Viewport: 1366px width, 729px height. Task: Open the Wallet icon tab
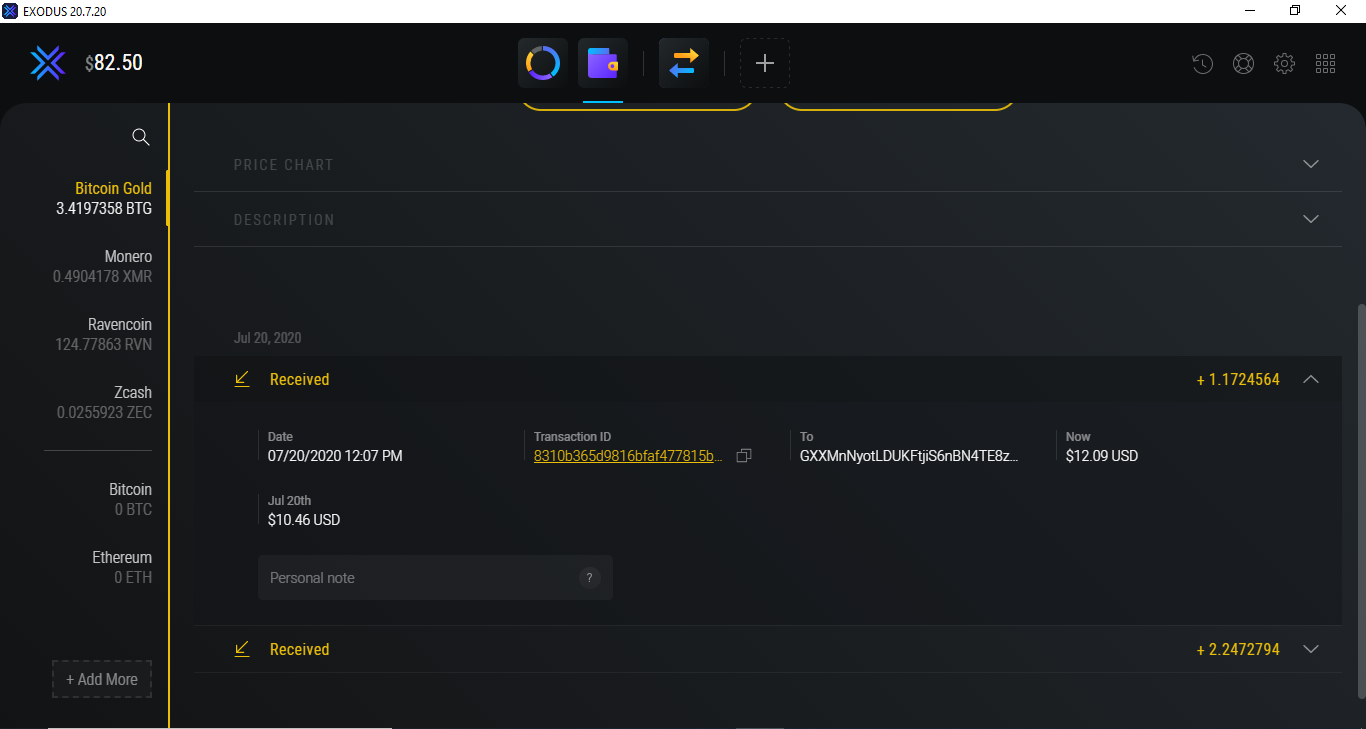tap(603, 63)
